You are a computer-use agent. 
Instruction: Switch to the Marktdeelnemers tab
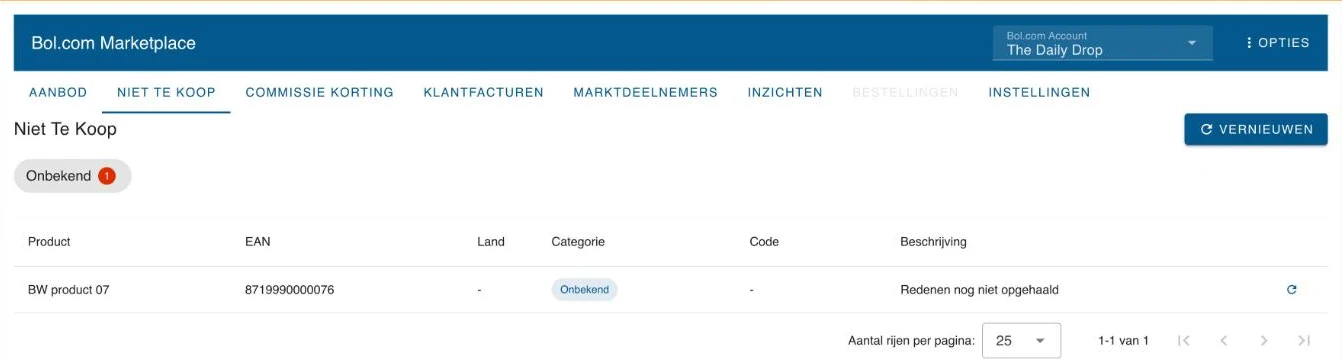[646, 92]
